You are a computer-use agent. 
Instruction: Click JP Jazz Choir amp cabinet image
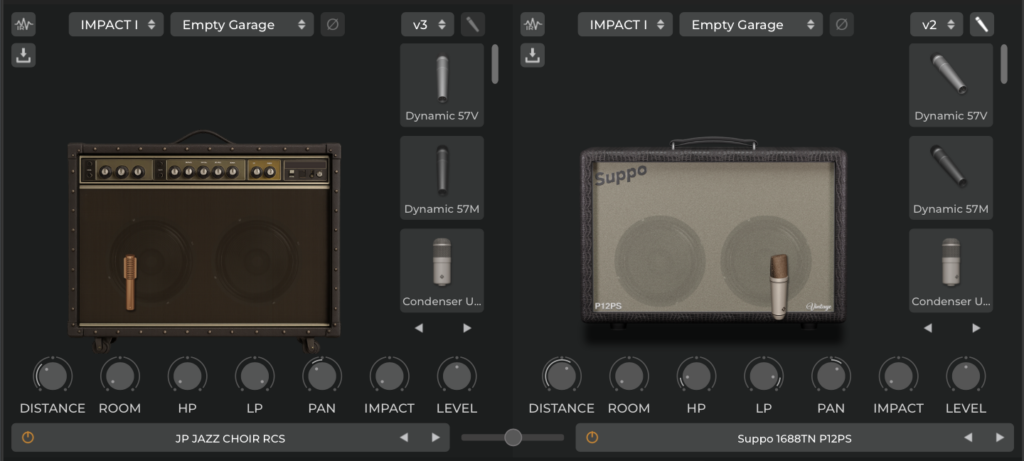204,242
